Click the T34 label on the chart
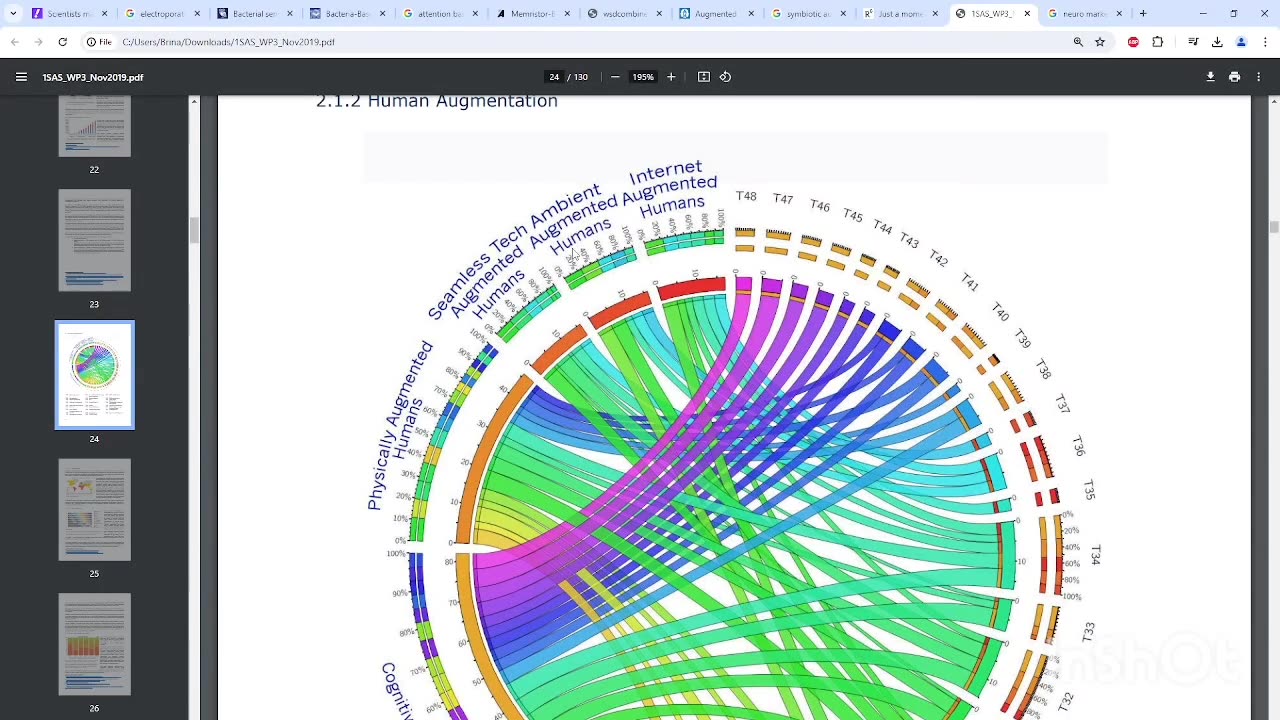Screen dimensions: 1280x720 point(1095,555)
